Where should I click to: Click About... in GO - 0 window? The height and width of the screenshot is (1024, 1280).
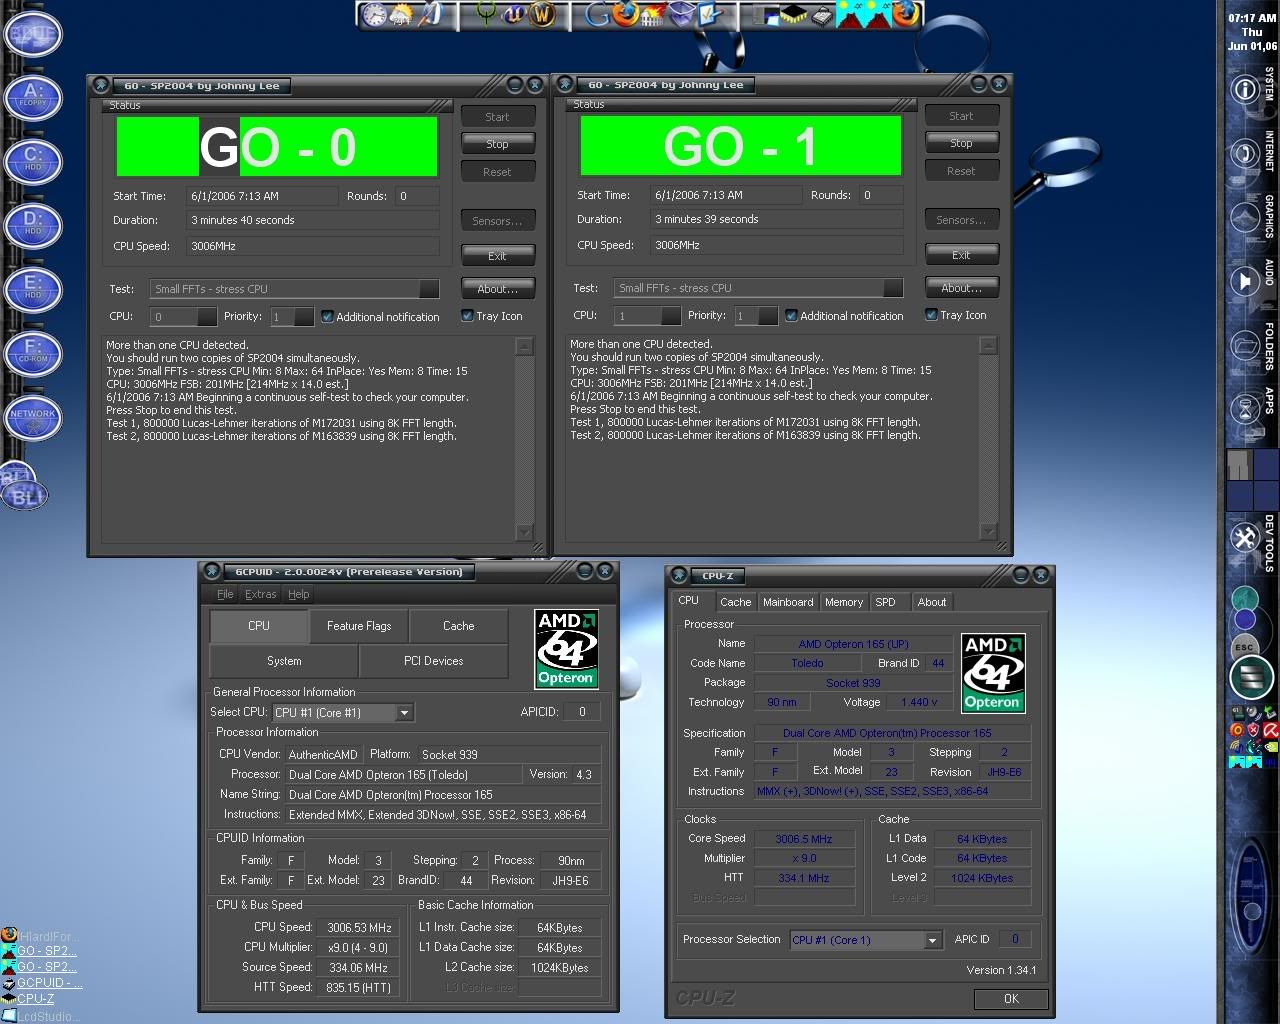(x=497, y=289)
